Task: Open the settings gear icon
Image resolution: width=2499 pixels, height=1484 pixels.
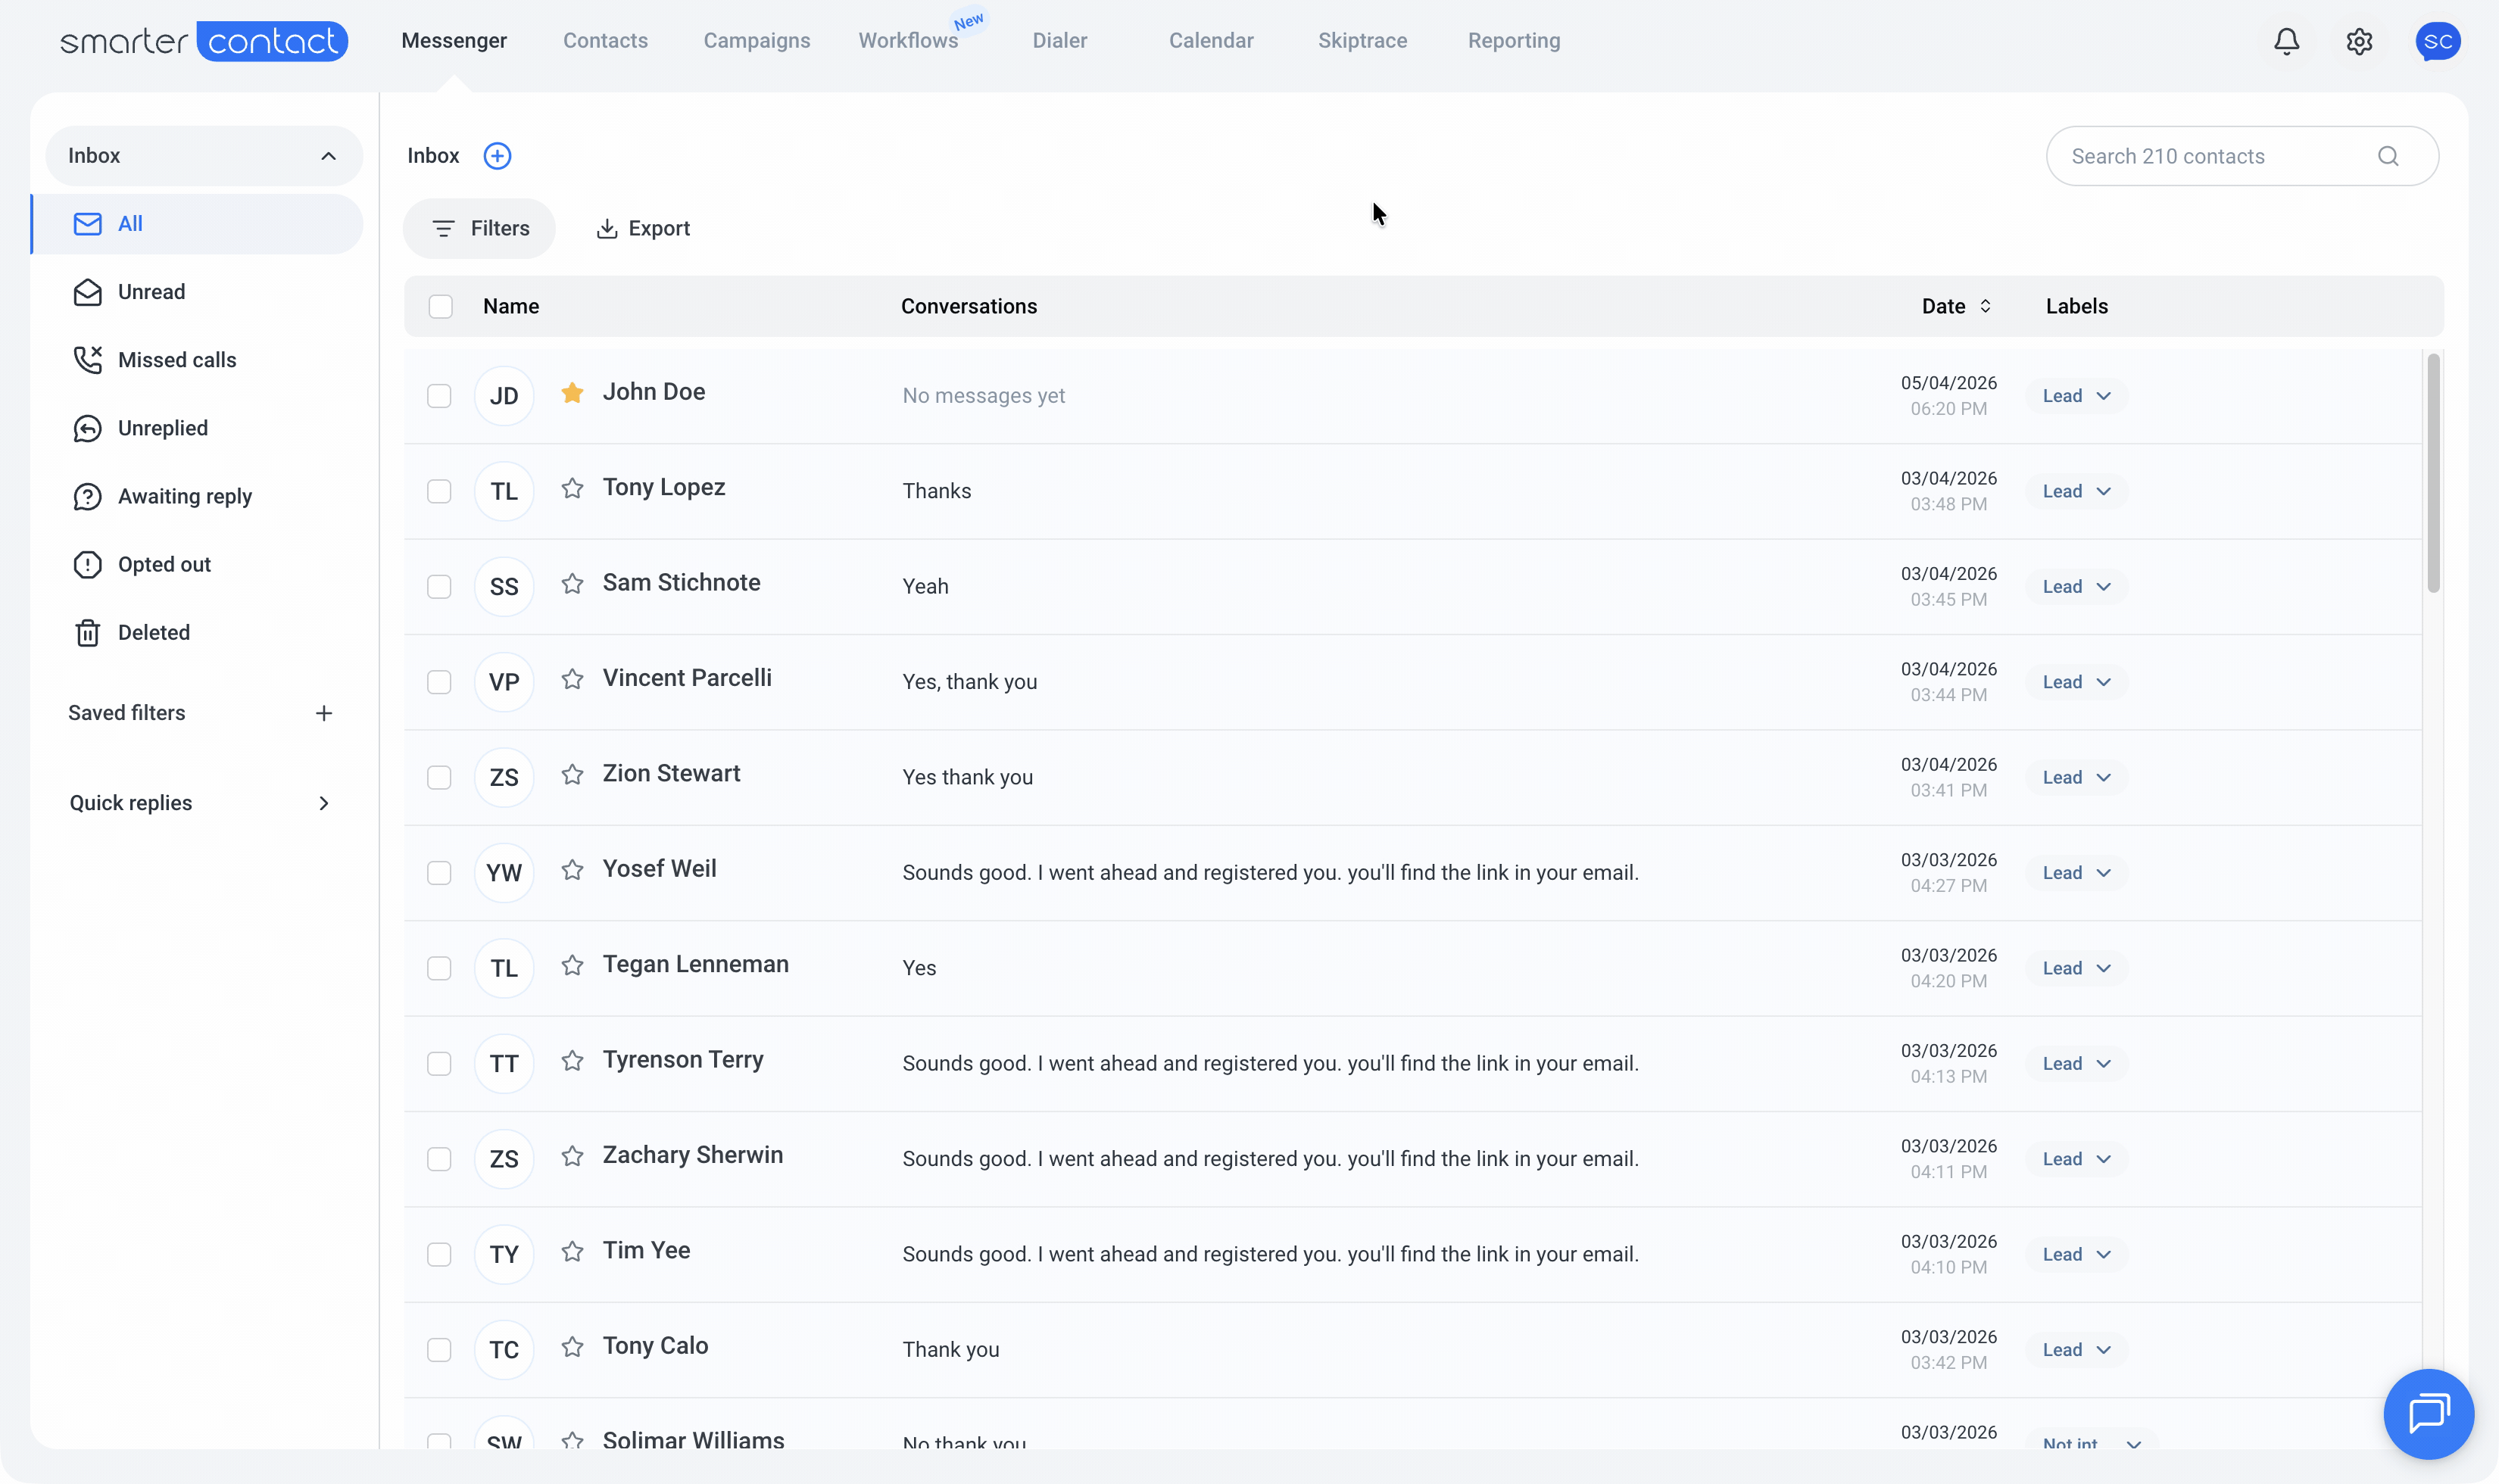Action: (x=2359, y=41)
